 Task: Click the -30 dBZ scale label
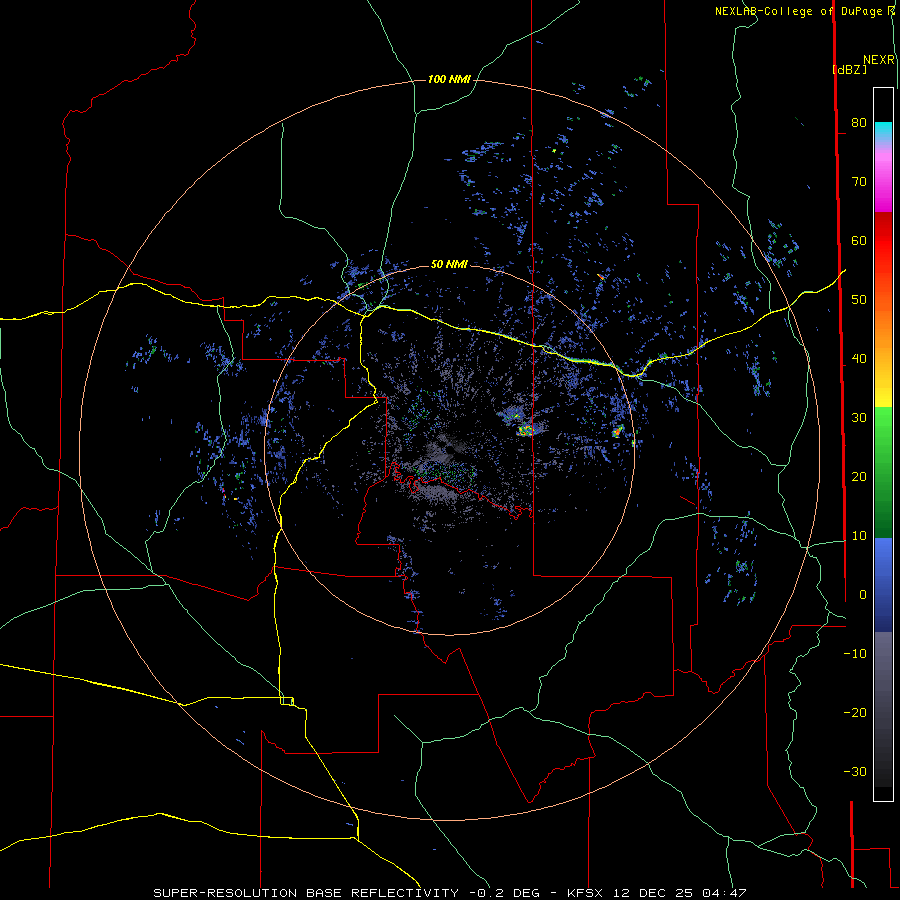pos(855,771)
